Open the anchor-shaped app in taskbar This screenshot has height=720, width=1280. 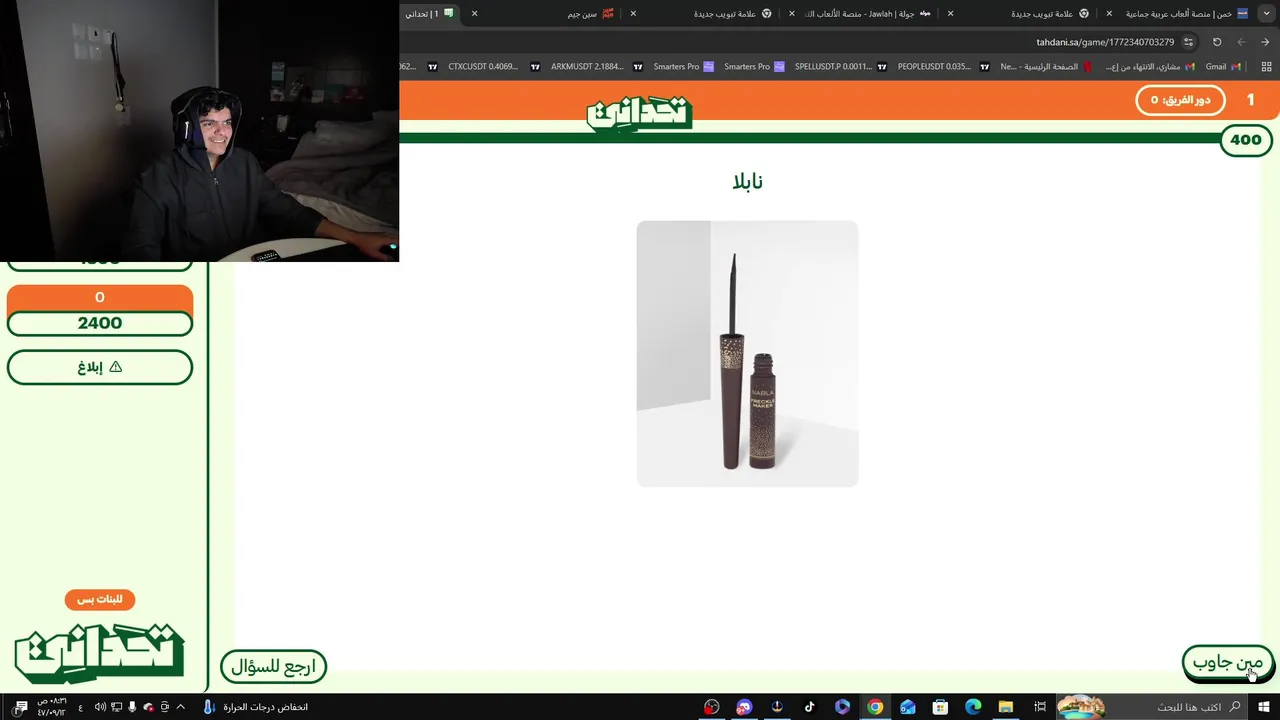click(776, 707)
